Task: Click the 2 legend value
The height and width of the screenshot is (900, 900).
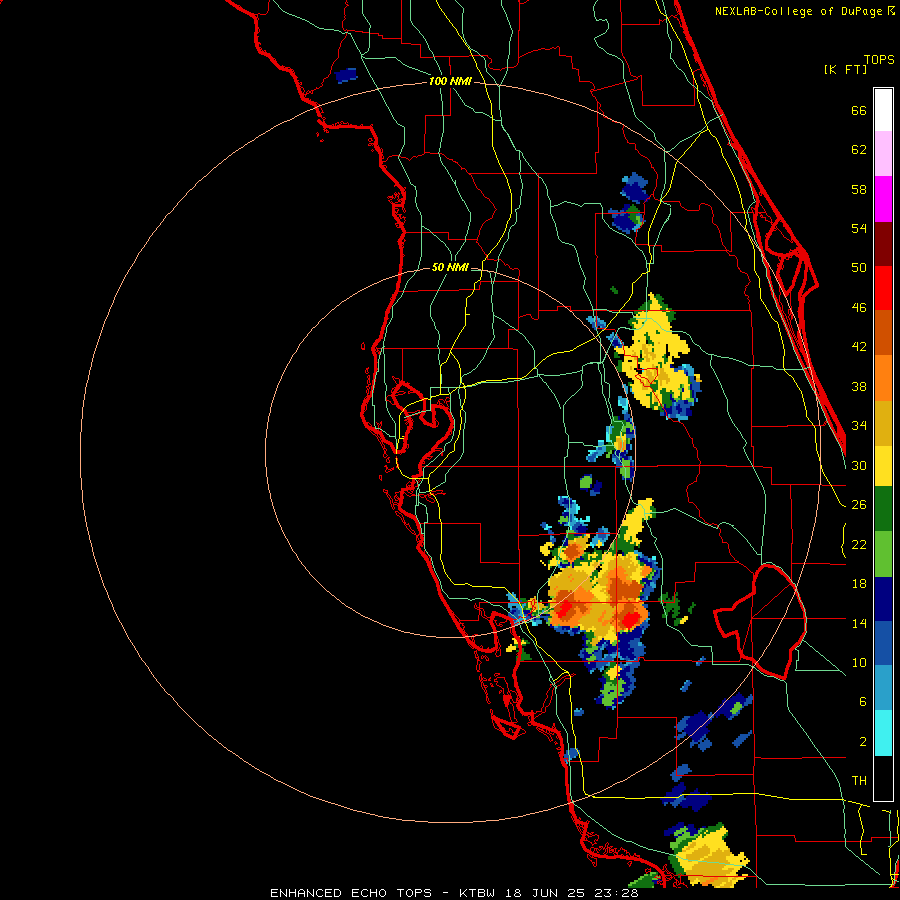Action: [863, 742]
